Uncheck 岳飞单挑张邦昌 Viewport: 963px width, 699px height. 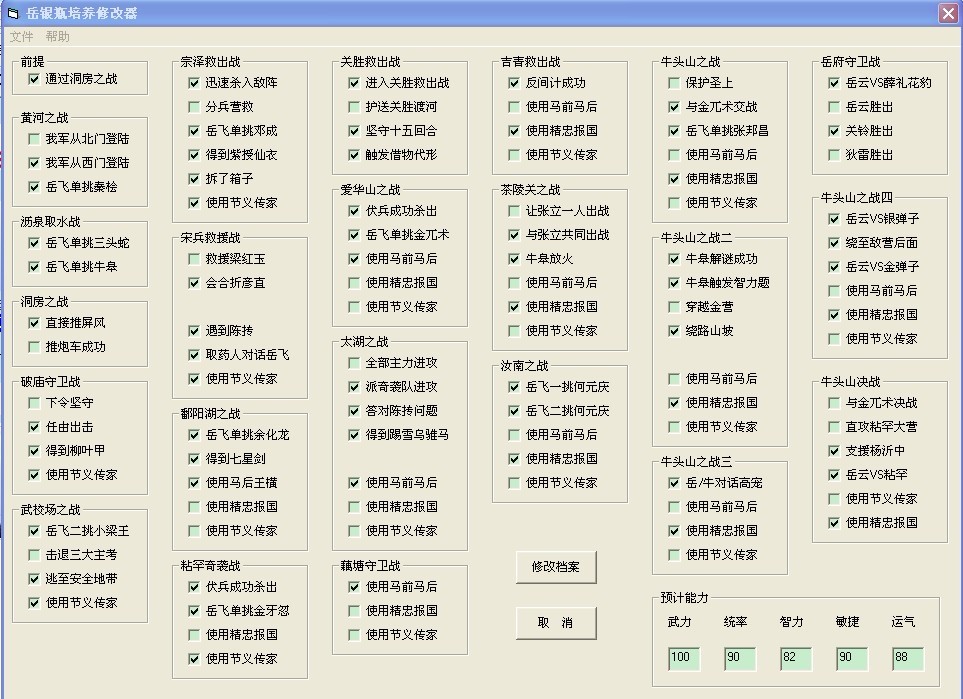(x=674, y=131)
